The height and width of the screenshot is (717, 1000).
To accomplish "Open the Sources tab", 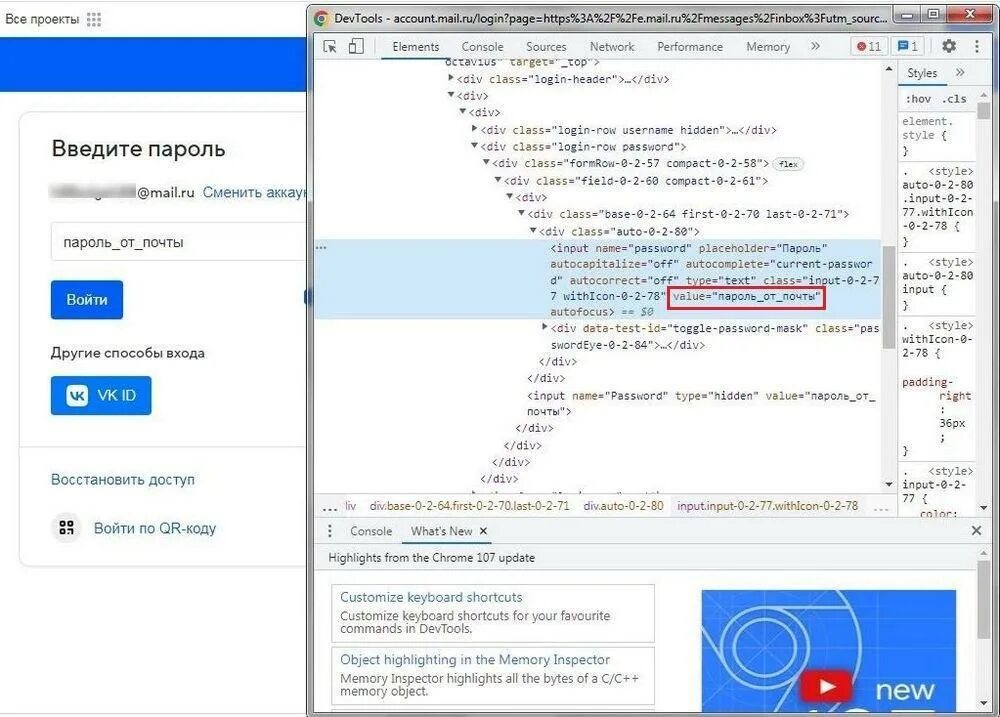I will pyautogui.click(x=546, y=47).
